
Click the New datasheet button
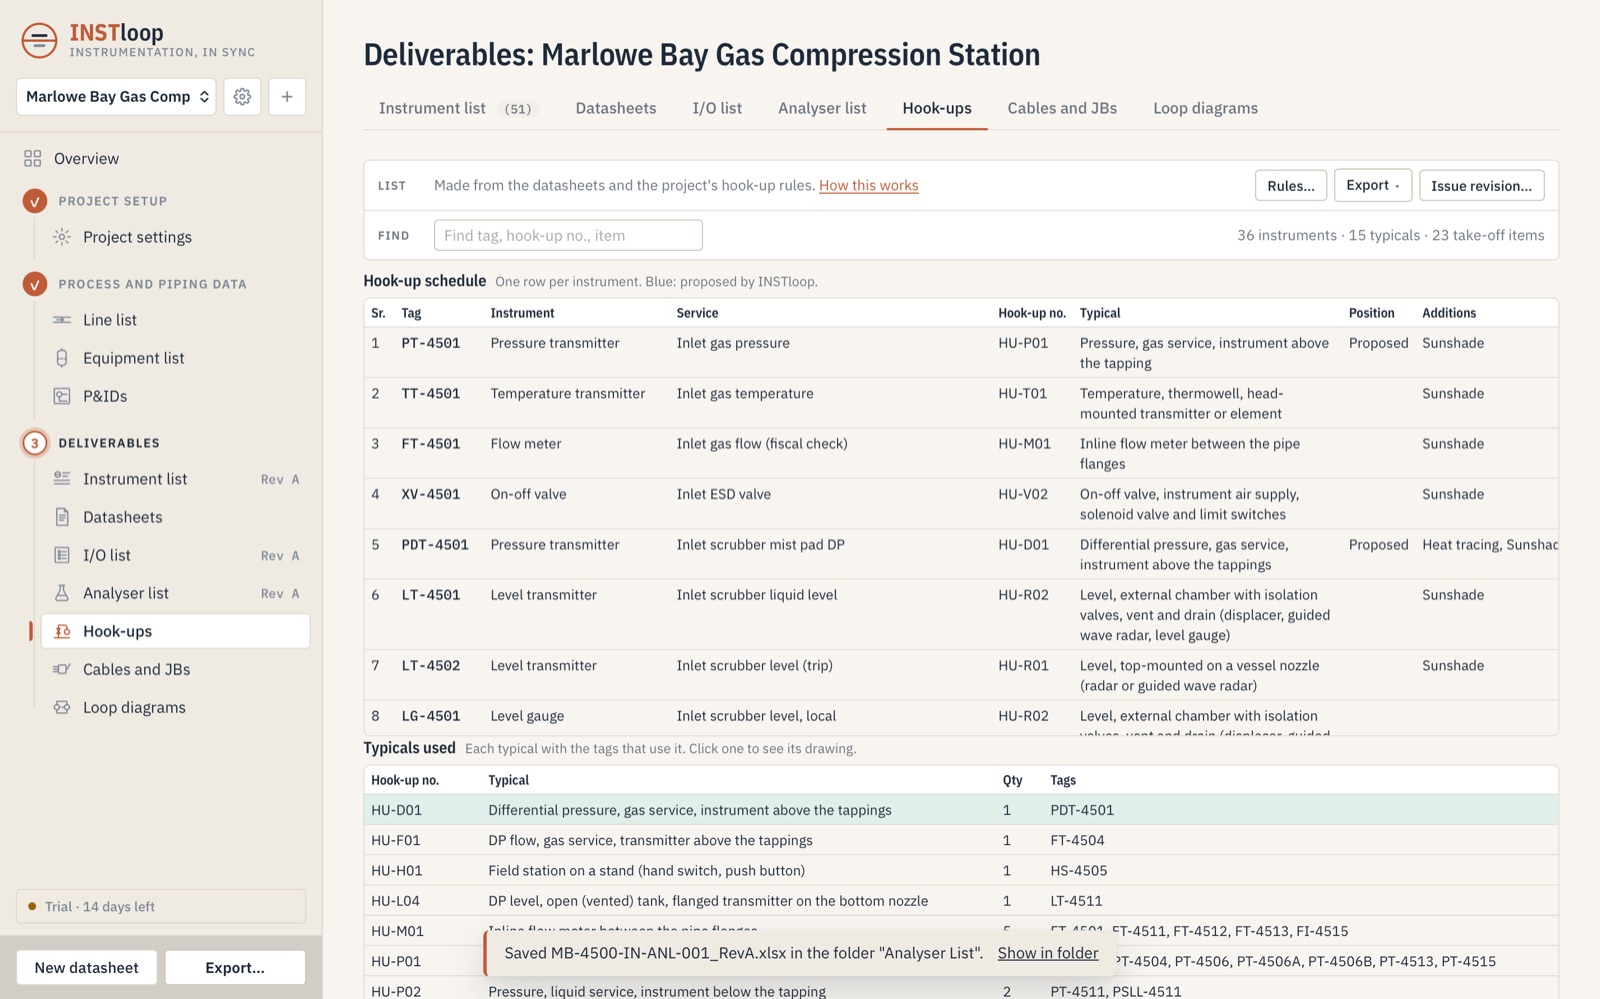(86, 967)
